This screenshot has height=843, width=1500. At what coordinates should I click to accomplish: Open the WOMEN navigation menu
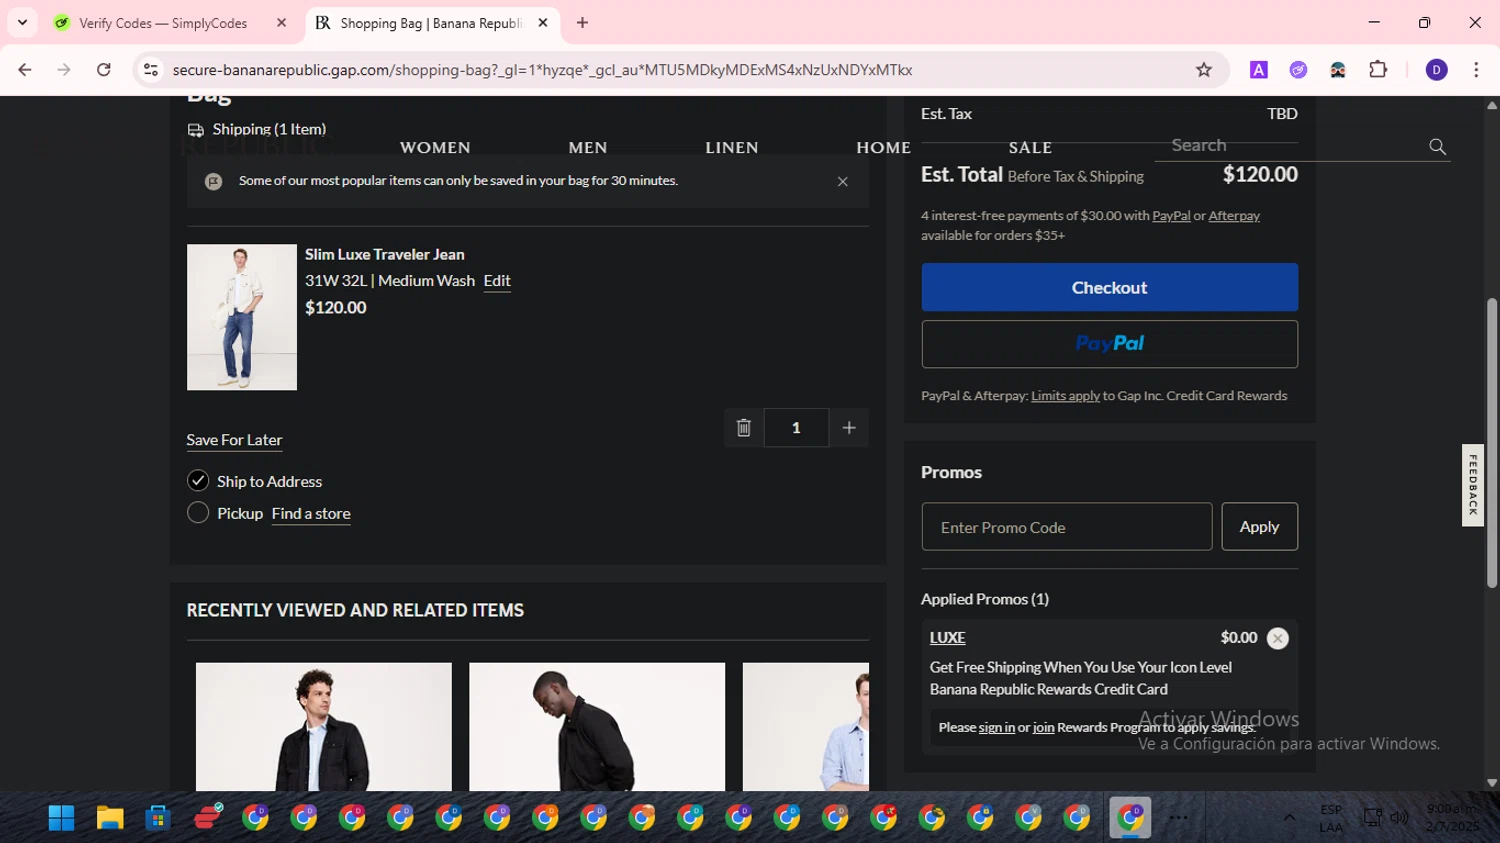point(435,147)
